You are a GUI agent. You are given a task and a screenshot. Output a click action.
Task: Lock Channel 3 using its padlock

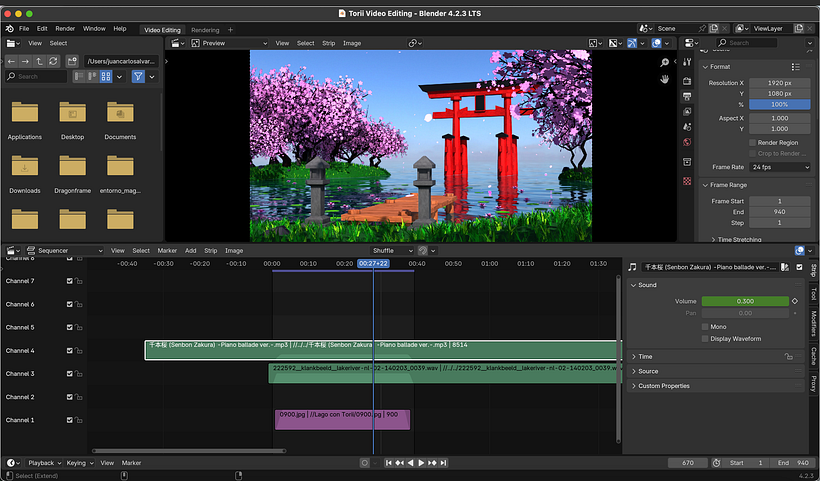[78, 374]
